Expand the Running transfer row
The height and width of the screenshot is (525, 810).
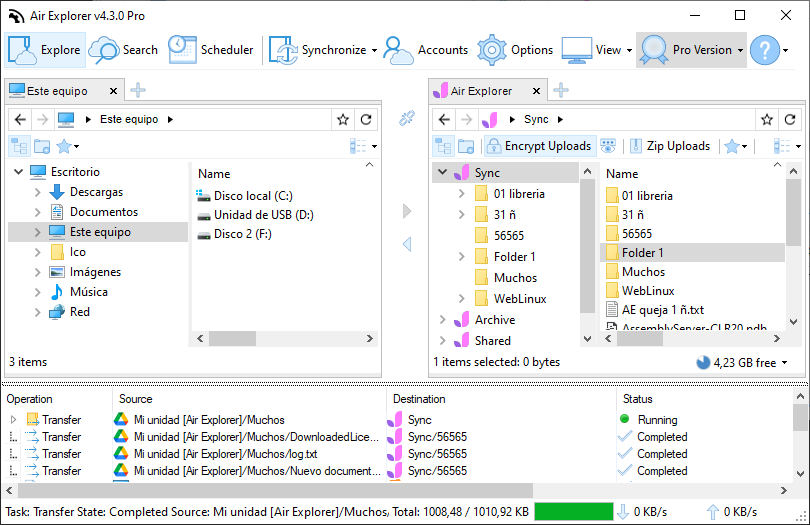click(x=13, y=420)
